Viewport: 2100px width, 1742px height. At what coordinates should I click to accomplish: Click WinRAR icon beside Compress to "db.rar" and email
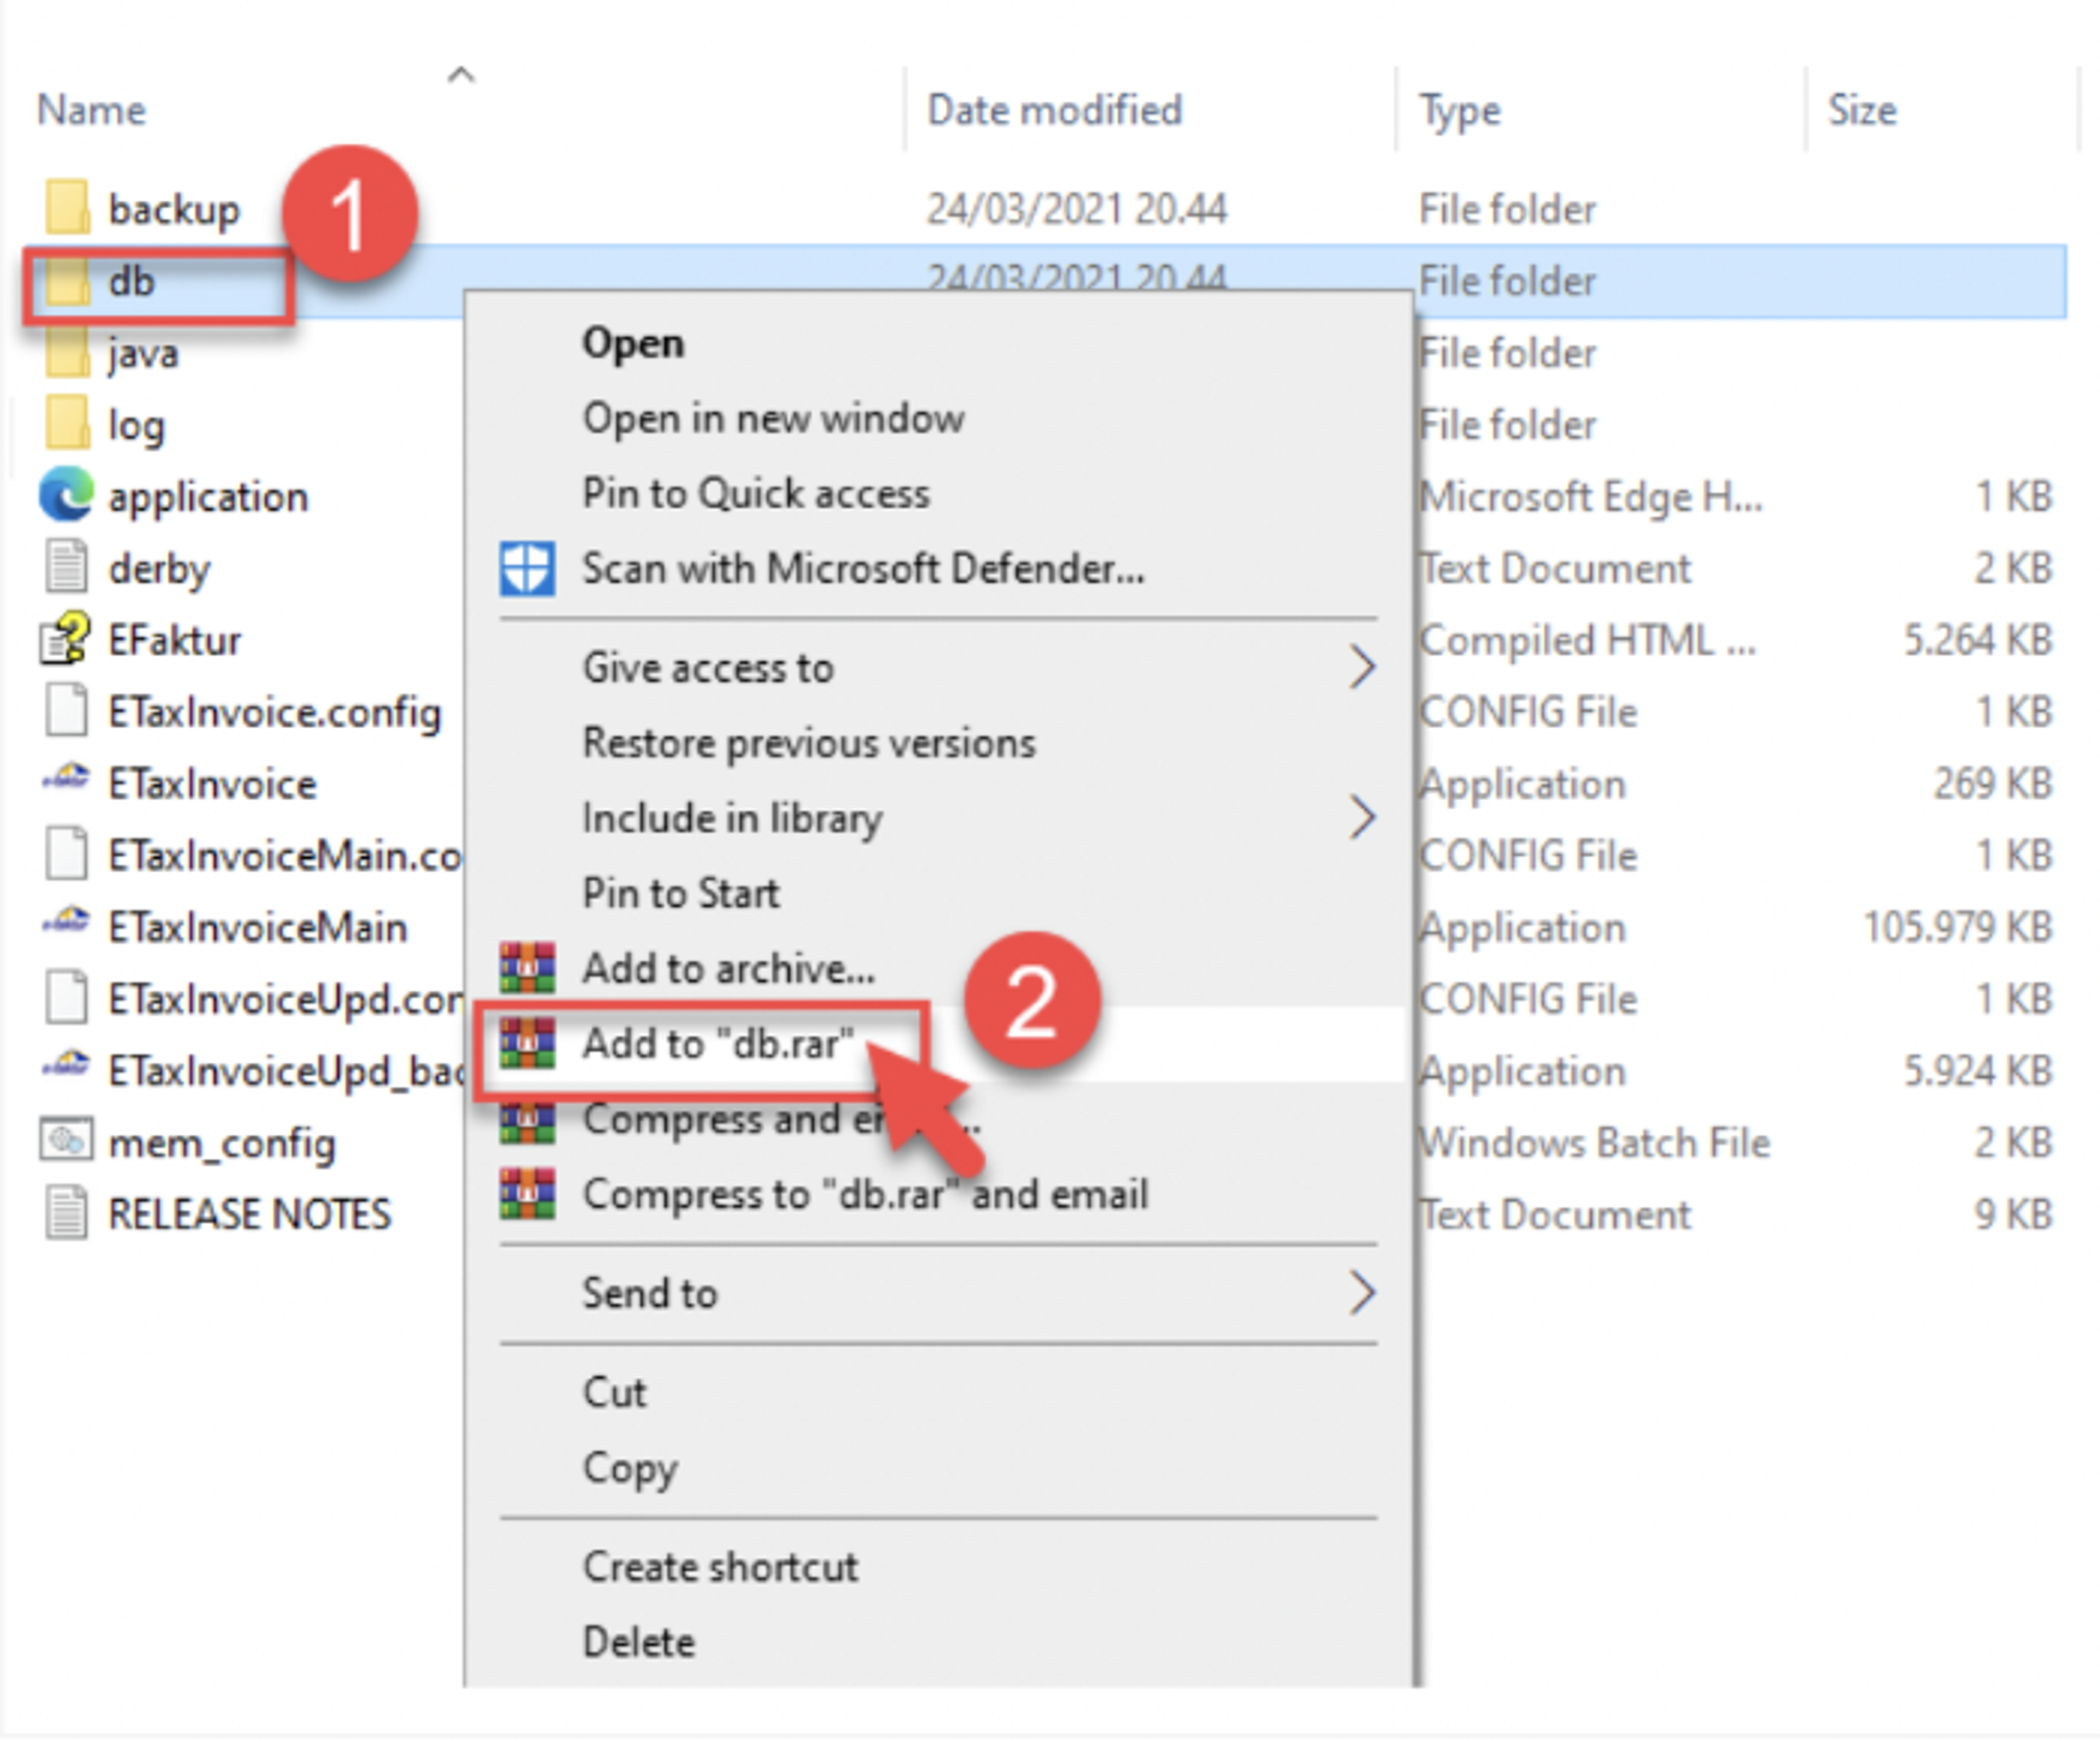coord(527,1194)
